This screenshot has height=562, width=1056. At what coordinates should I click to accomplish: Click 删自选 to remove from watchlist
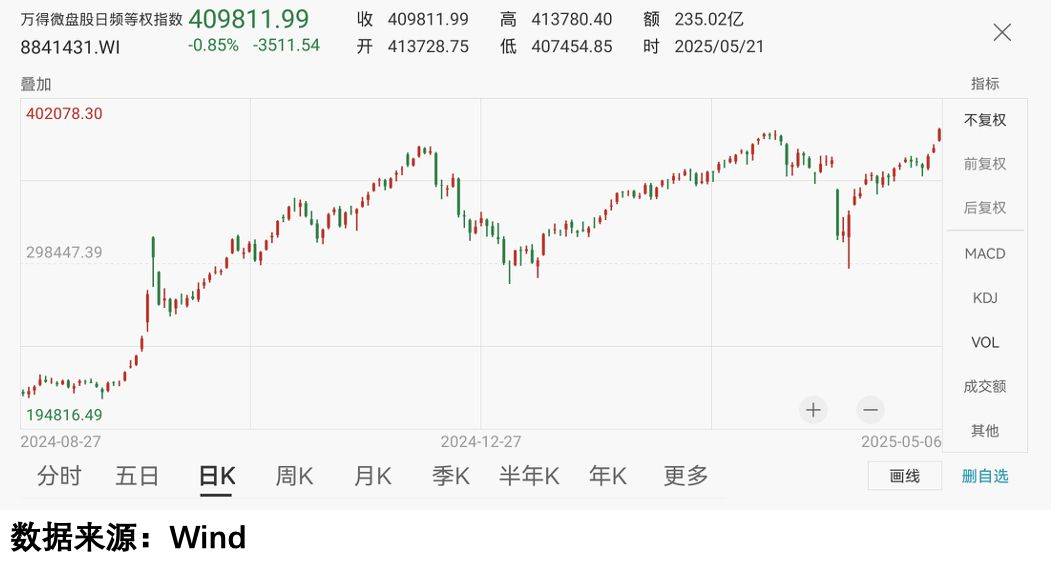pos(985,476)
